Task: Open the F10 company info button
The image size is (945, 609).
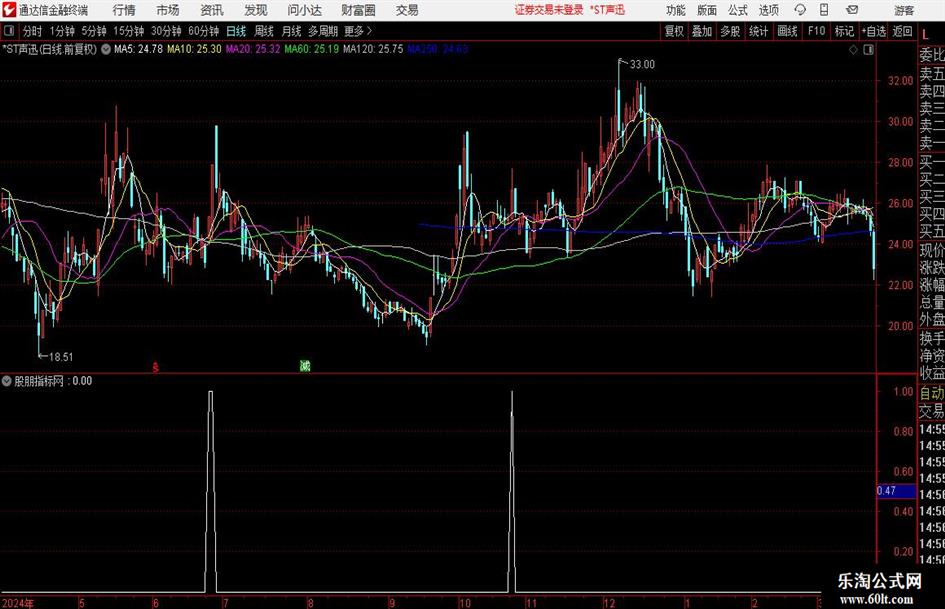Action: (817, 31)
